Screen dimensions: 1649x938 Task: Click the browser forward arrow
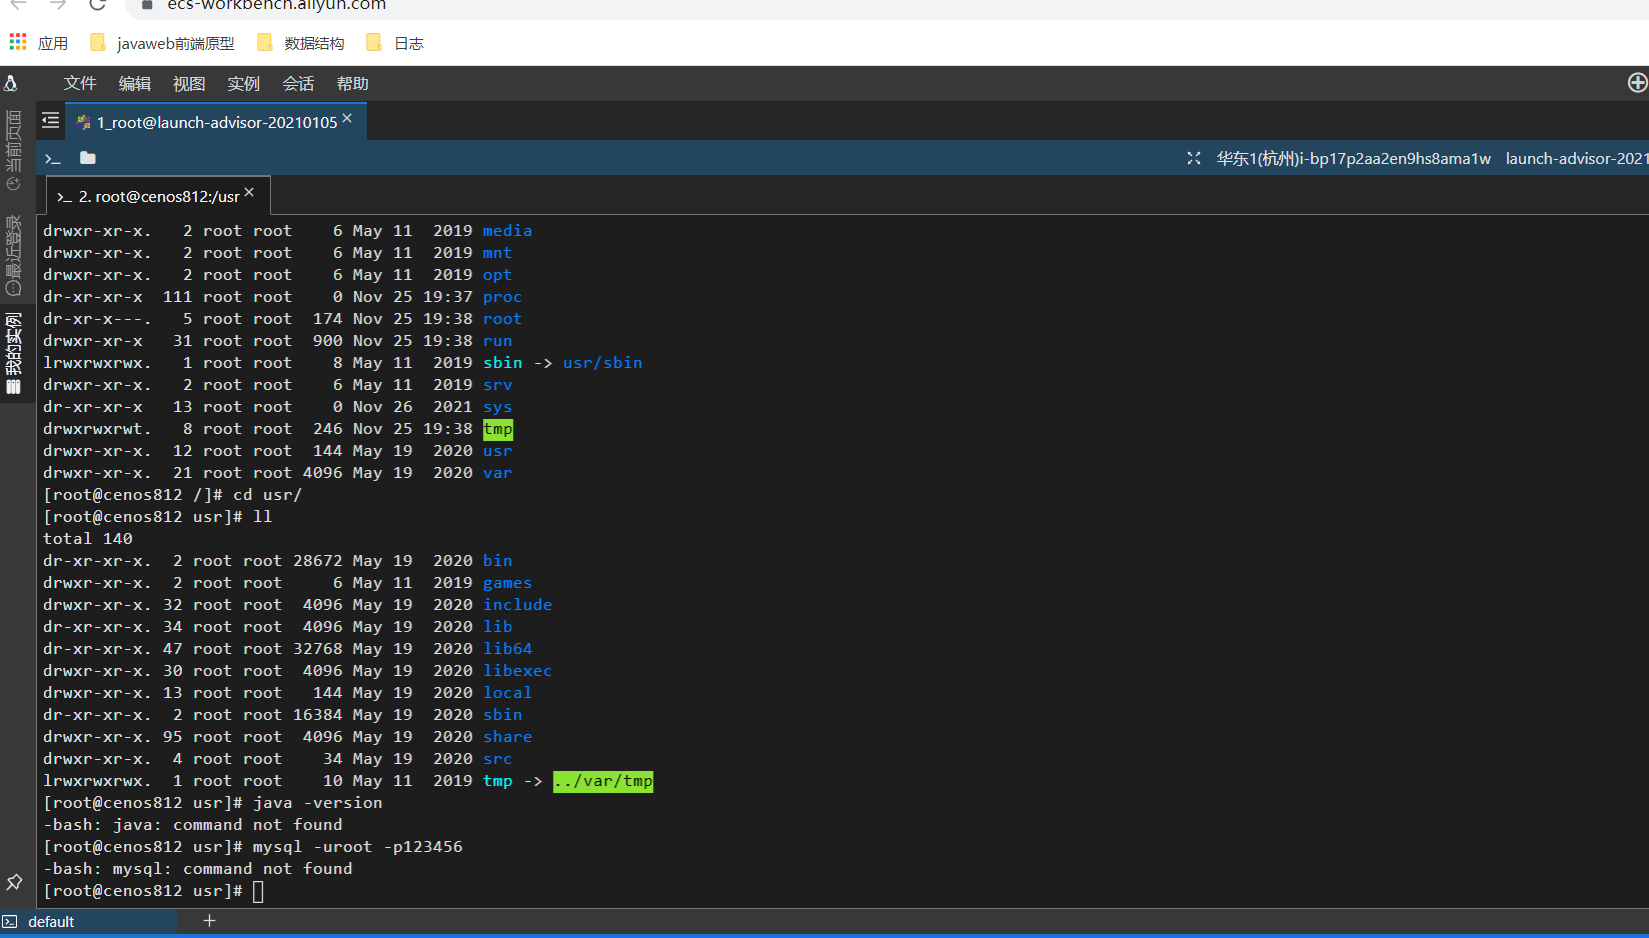pyautogui.click(x=57, y=5)
